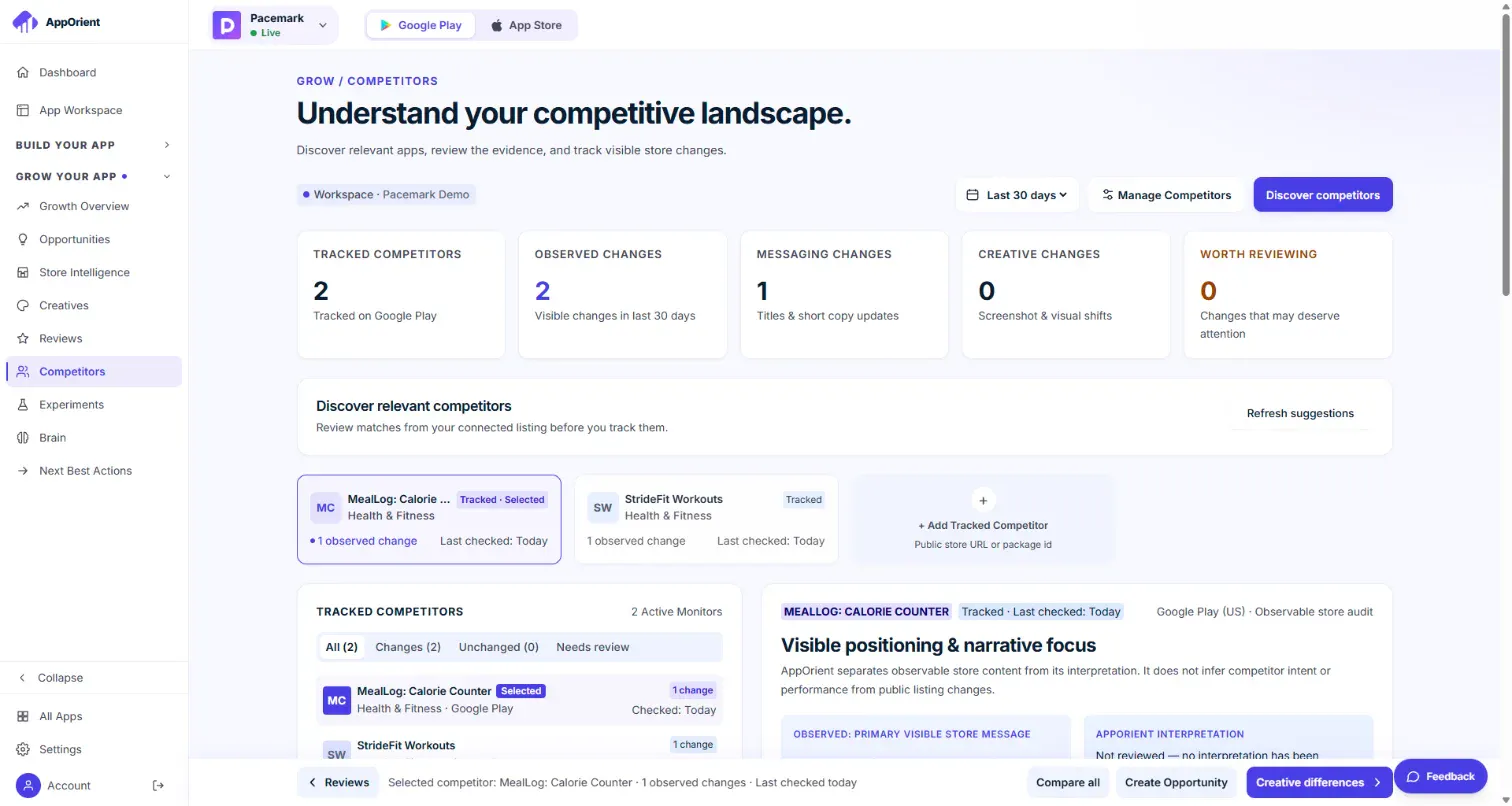The height and width of the screenshot is (806, 1512).
Task: Click the Opportunities lightbulb icon
Action: [x=23, y=239]
